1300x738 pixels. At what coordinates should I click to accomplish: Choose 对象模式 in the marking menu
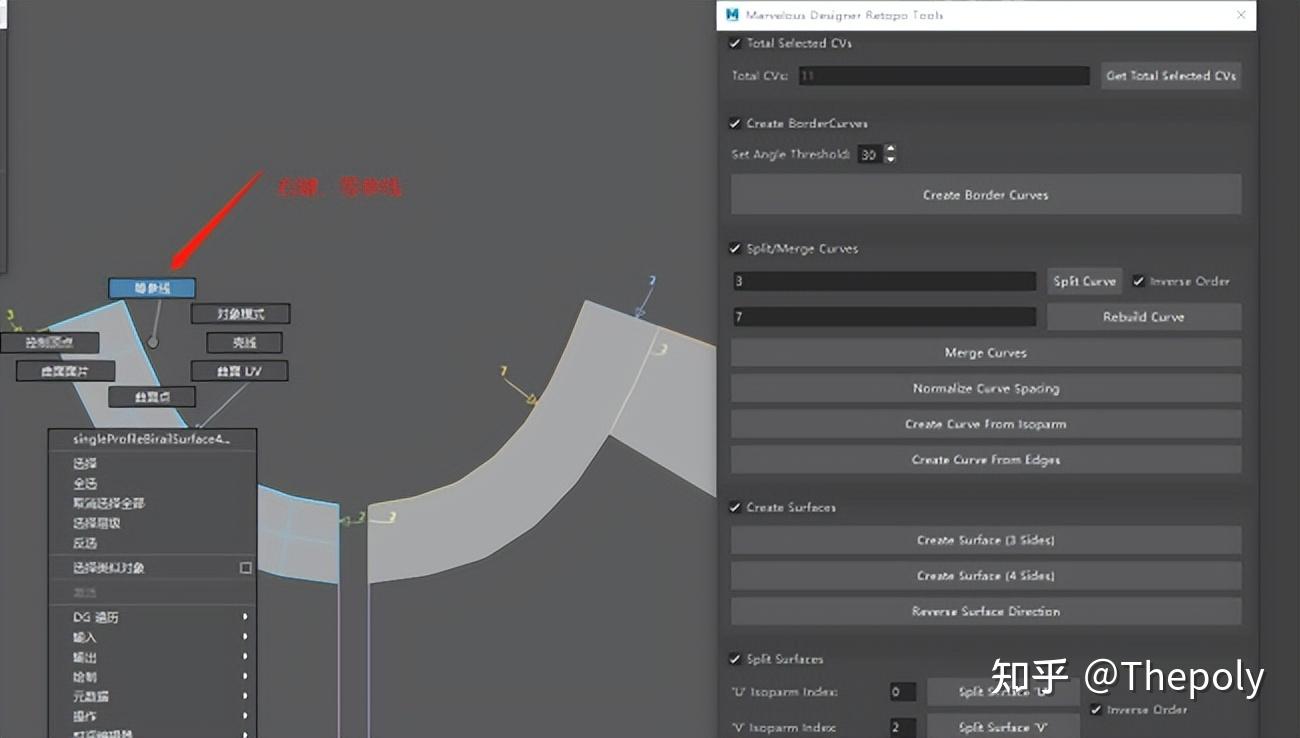tap(241, 314)
